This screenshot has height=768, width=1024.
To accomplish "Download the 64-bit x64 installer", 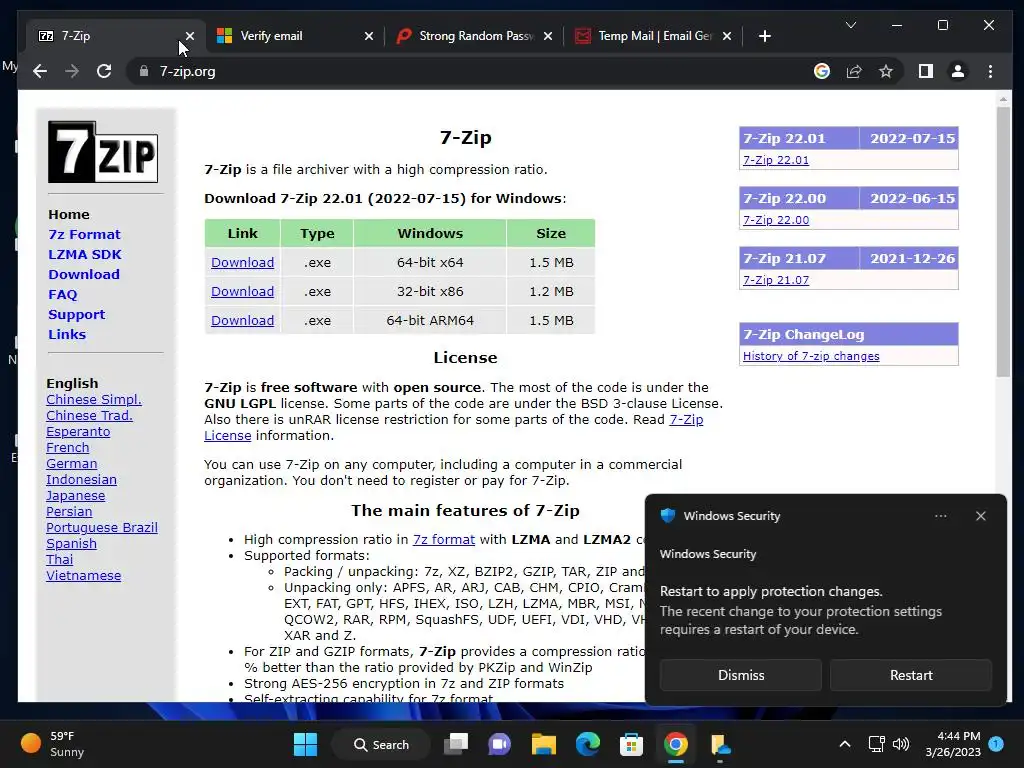I will point(242,263).
